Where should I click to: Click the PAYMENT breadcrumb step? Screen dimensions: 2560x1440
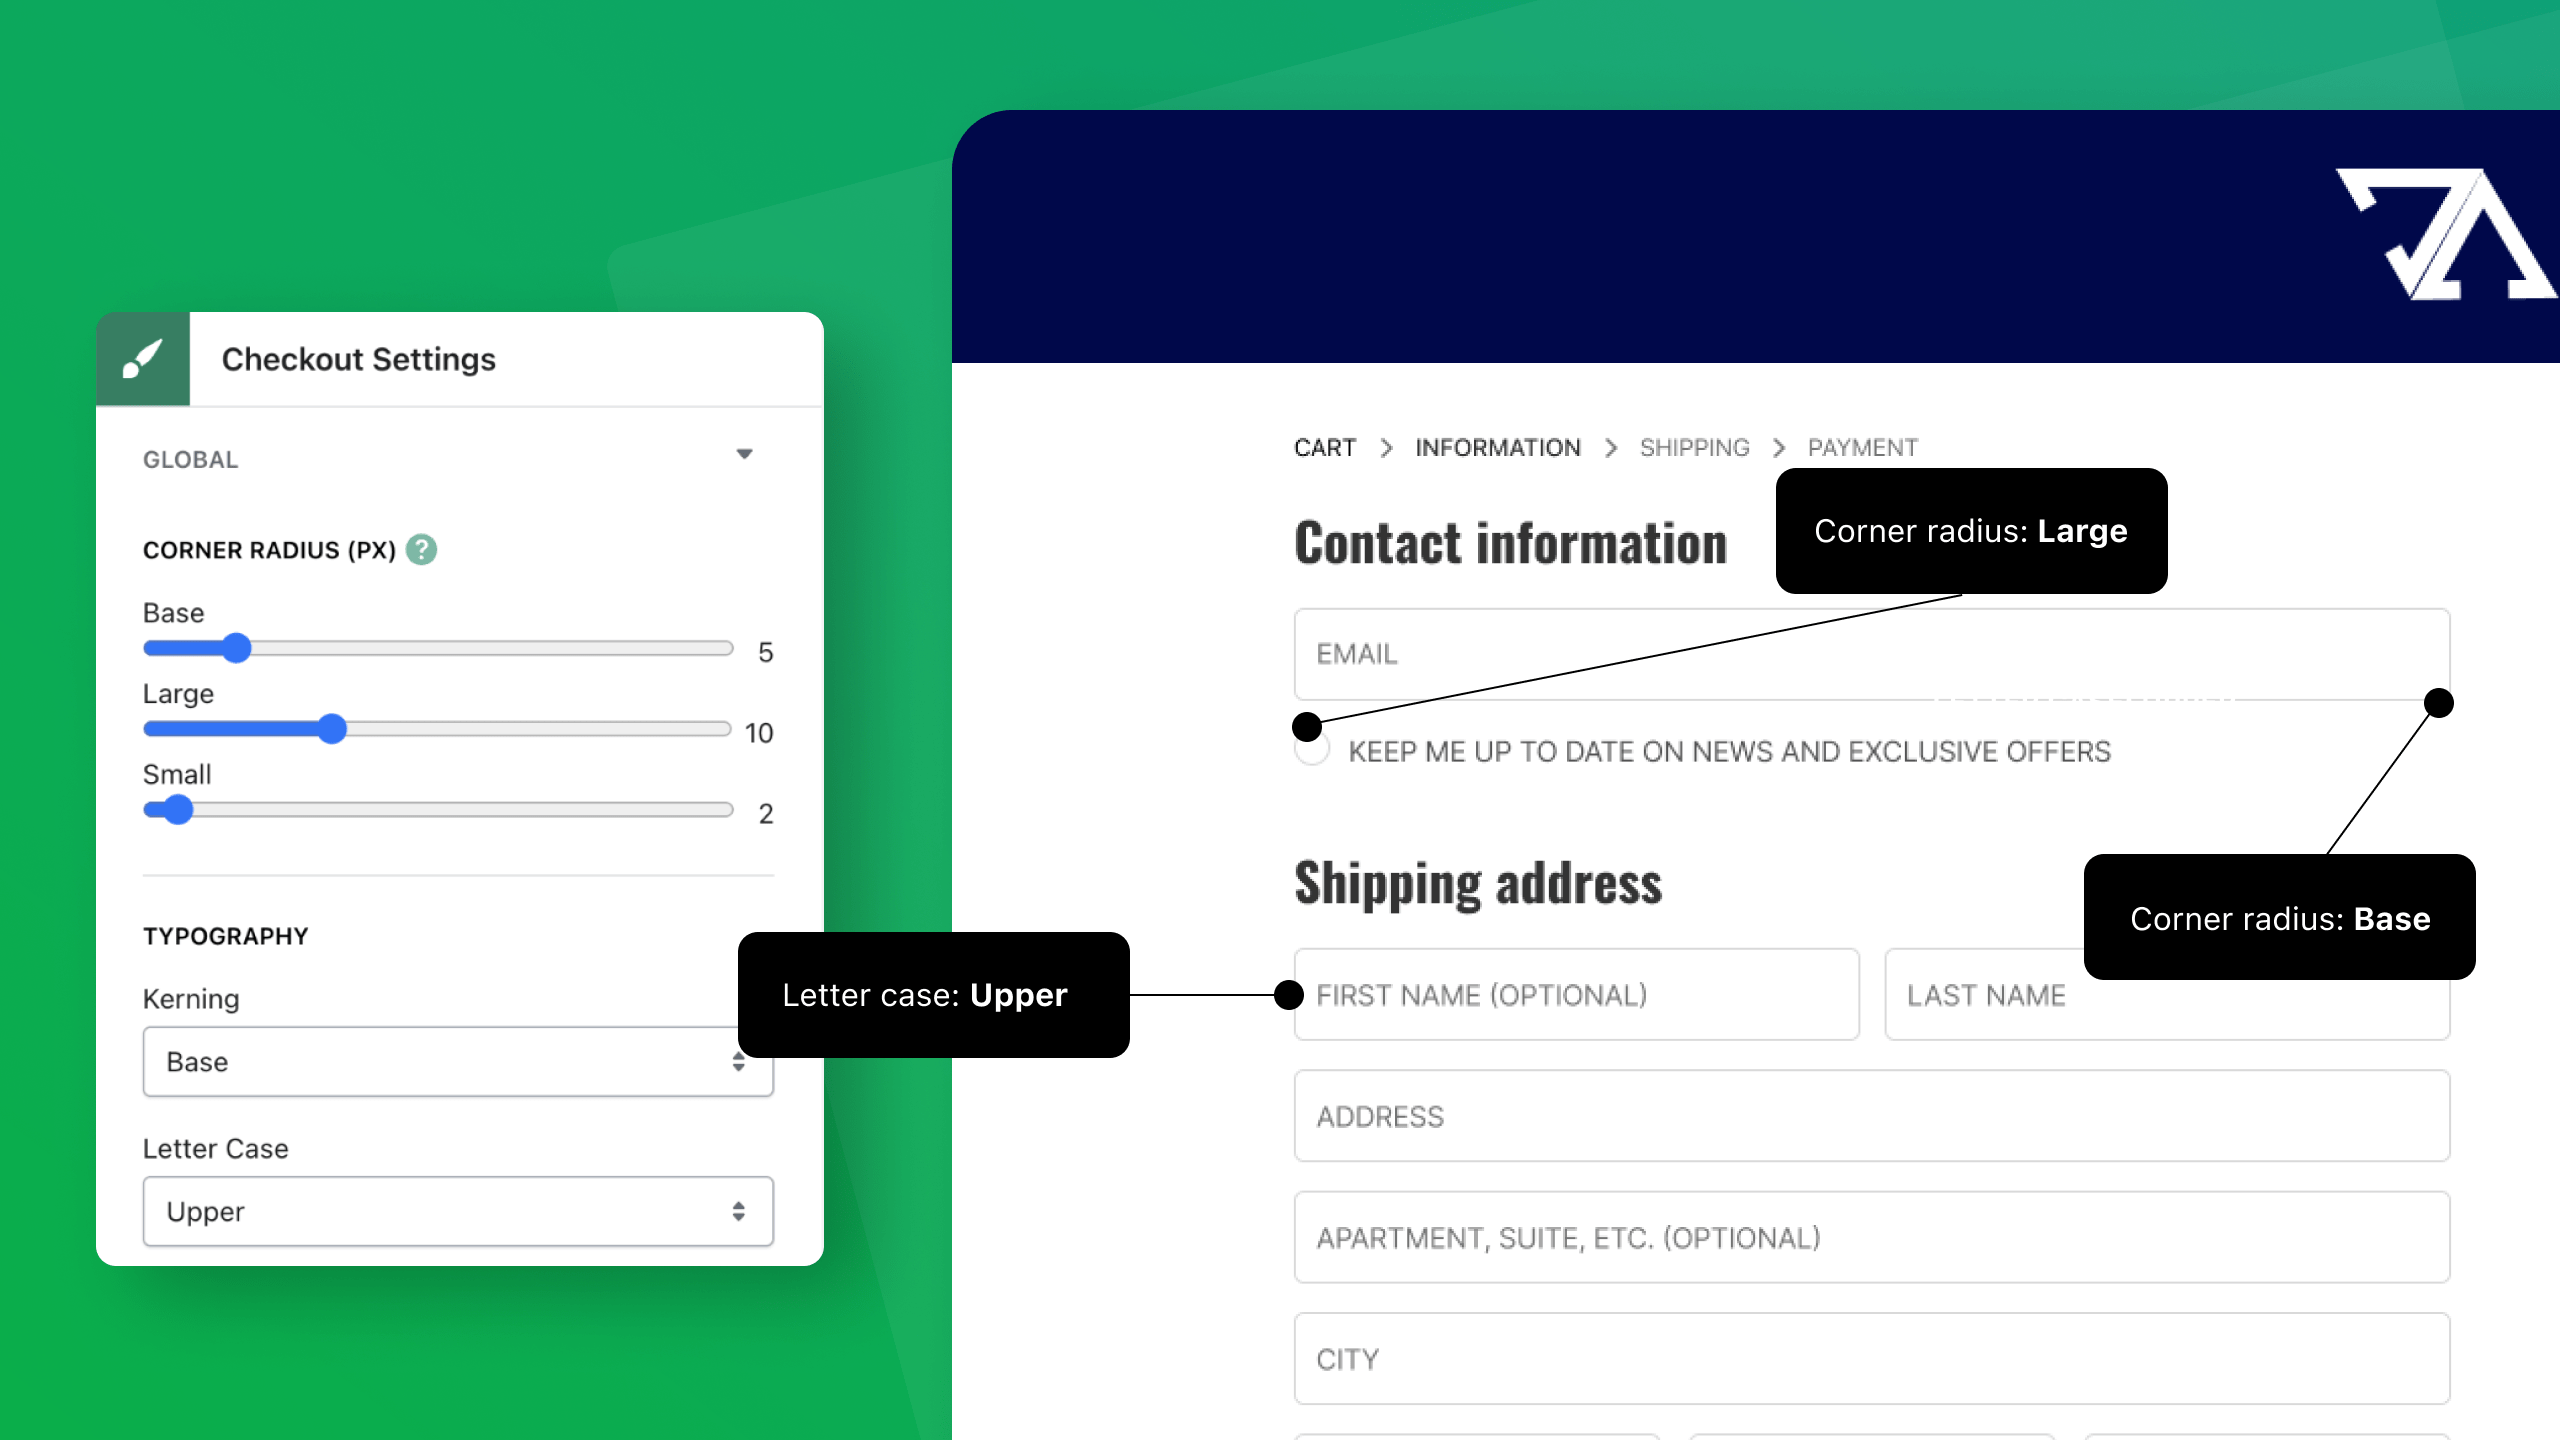(1860, 447)
